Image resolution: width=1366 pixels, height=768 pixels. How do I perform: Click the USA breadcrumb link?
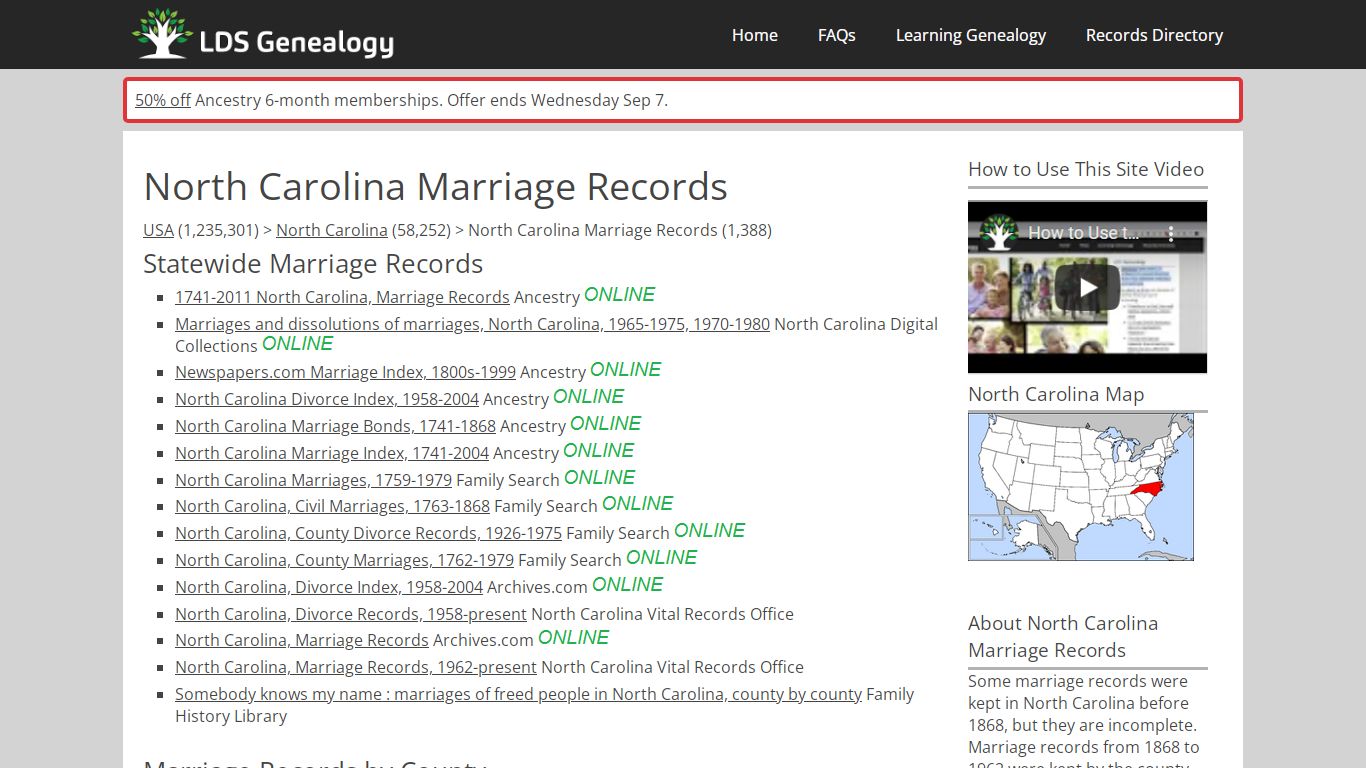[x=158, y=230]
